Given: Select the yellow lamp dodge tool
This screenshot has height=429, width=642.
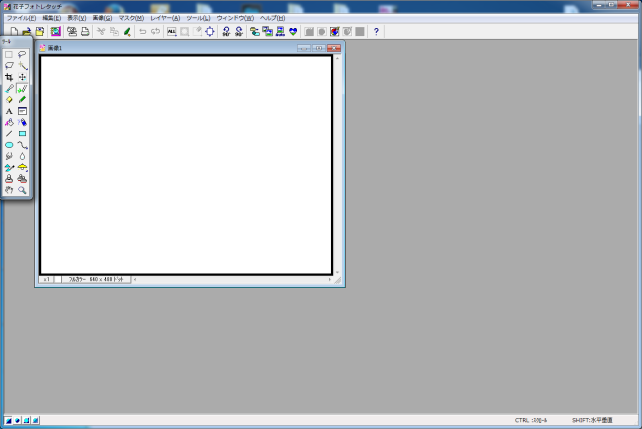Looking at the screenshot, I should [22, 167].
